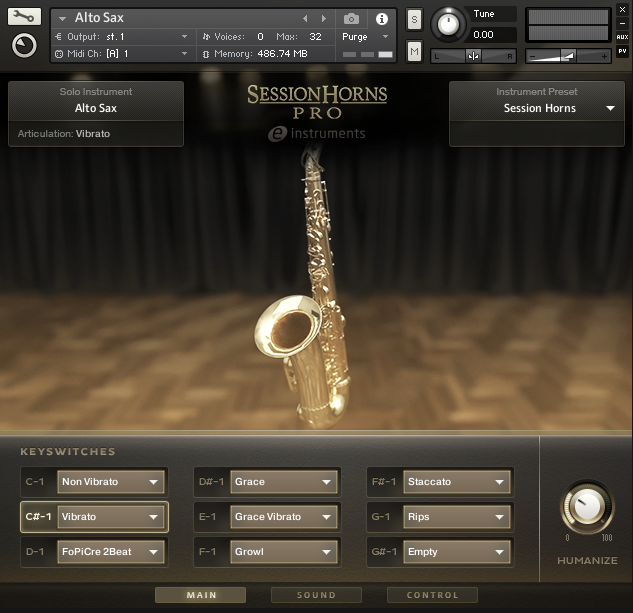Solo the instrument with S button
The image size is (633, 613).
(414, 19)
